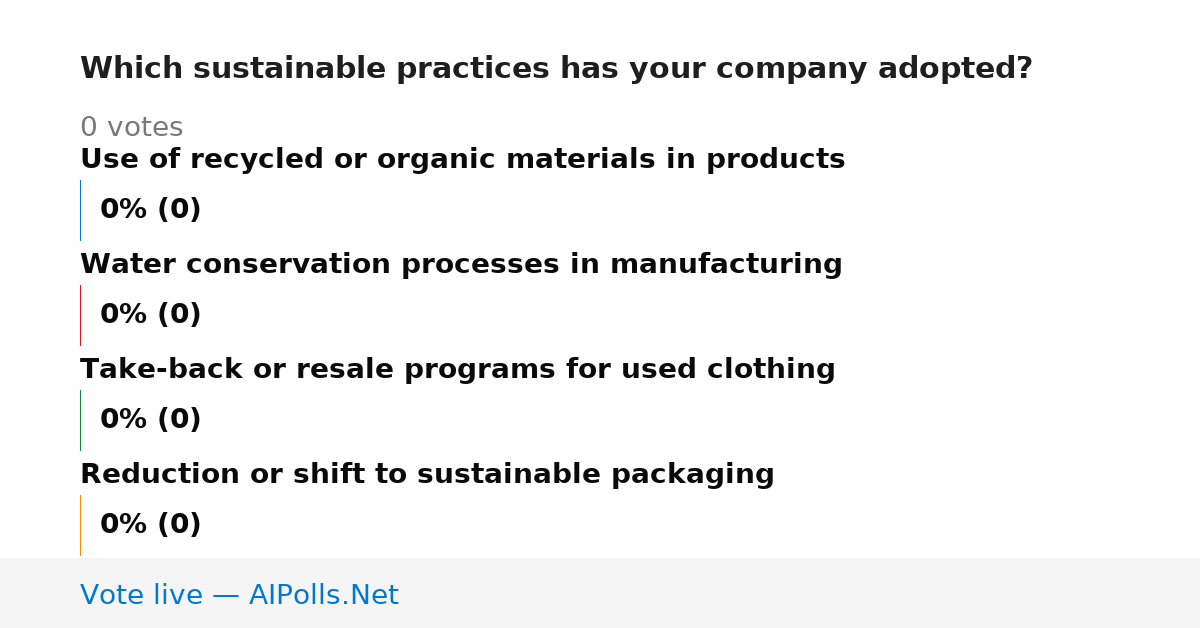Click the red bar under water conservation option
Viewport: 1200px width, 628px height.
[x=80, y=315]
